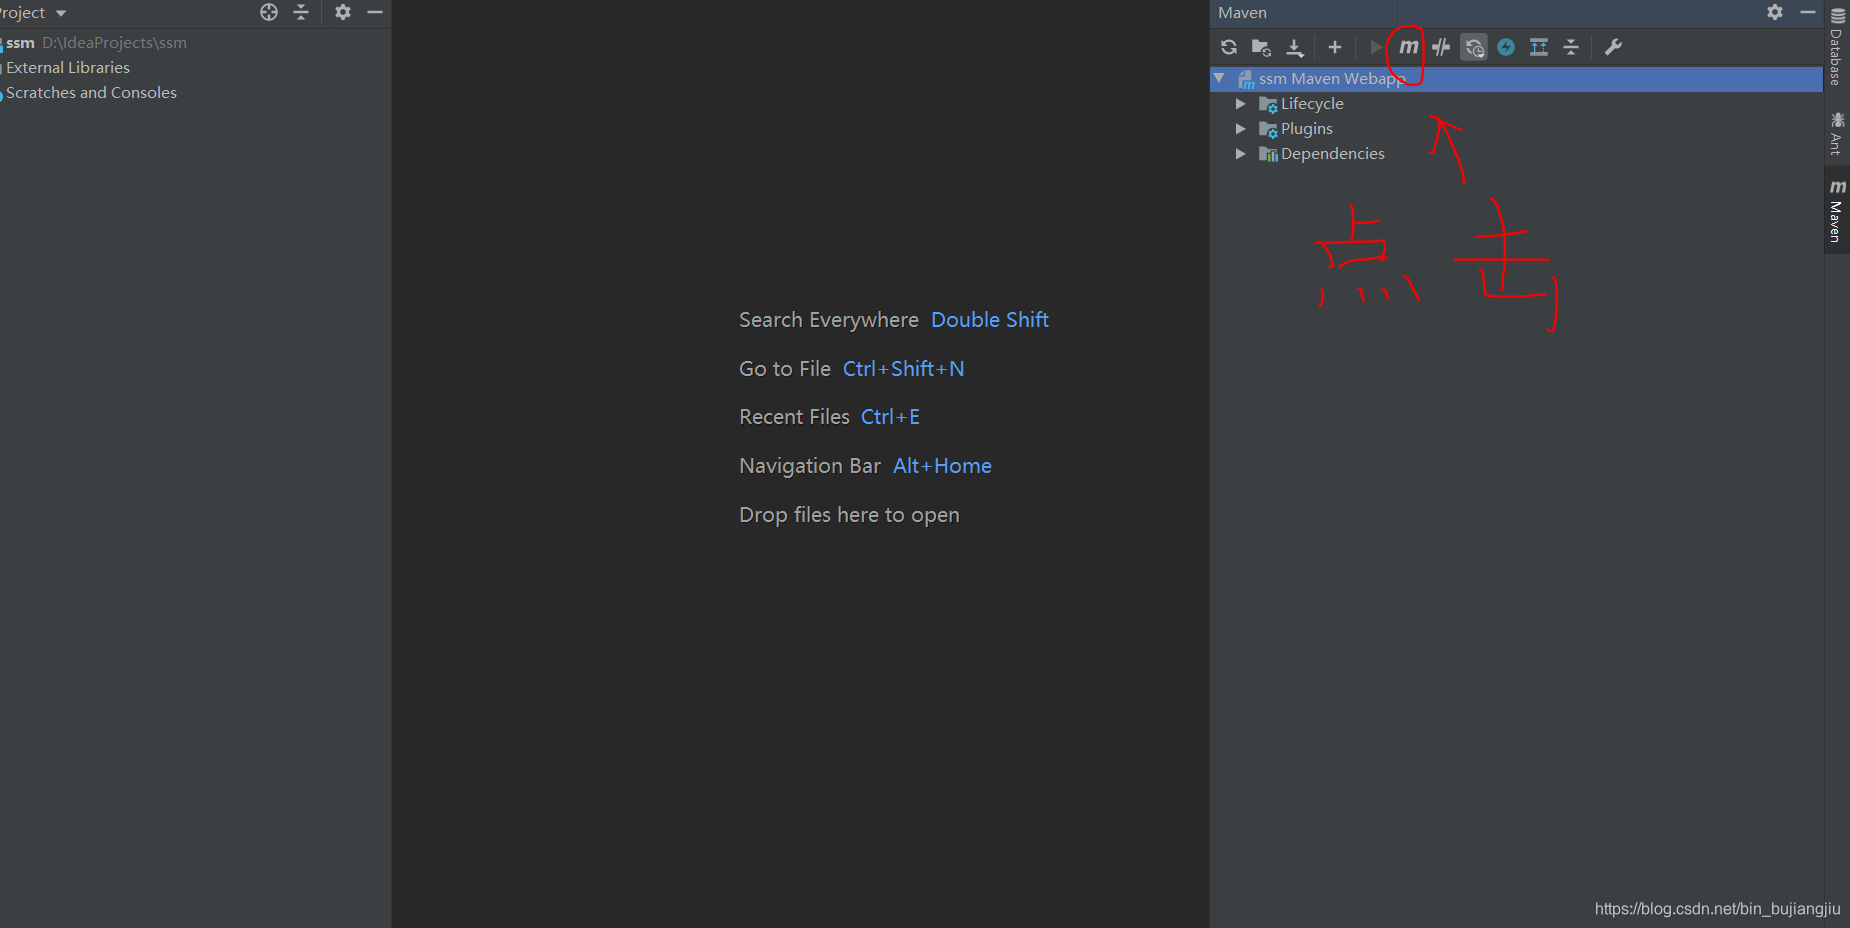
Task: Click 'Alt+Home' shortcut text
Action: pos(942,466)
